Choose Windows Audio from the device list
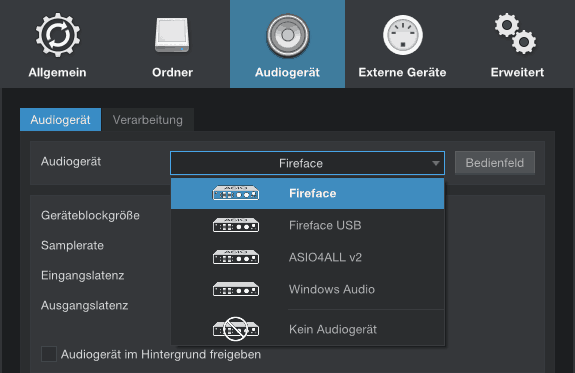 tap(307, 289)
